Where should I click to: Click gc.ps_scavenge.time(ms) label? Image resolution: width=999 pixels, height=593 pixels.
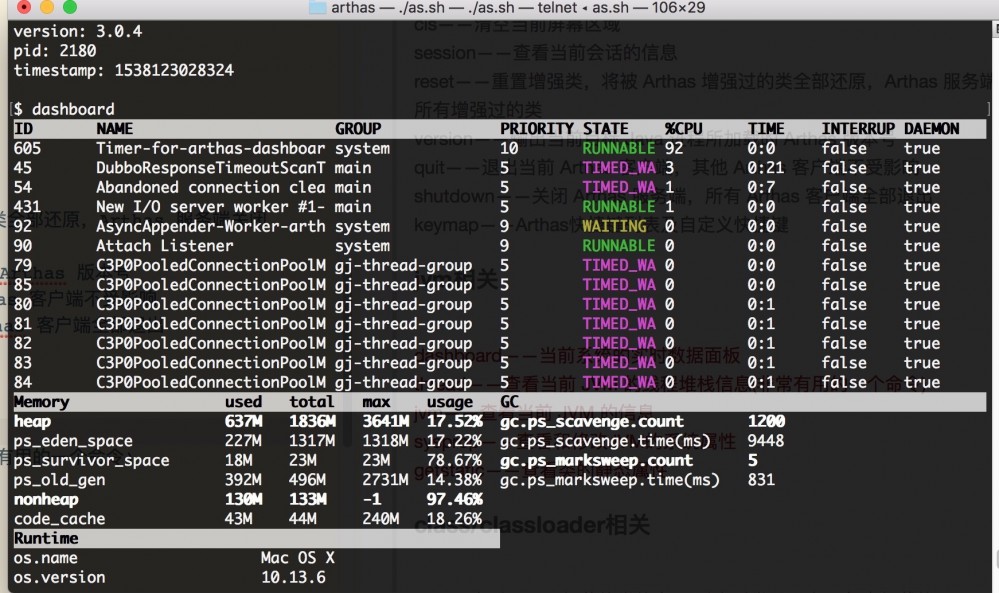click(x=605, y=441)
